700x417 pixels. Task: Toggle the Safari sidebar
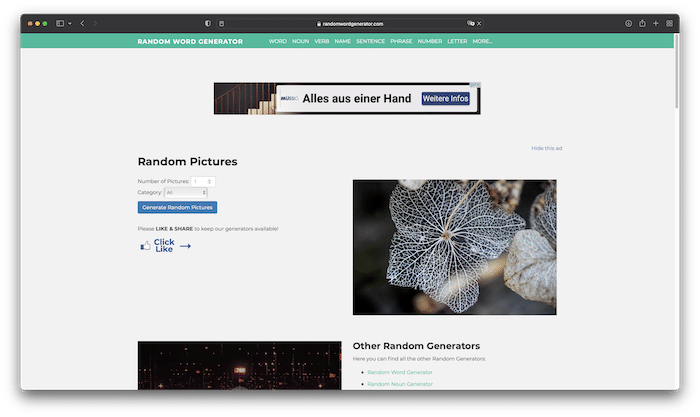(x=60, y=23)
